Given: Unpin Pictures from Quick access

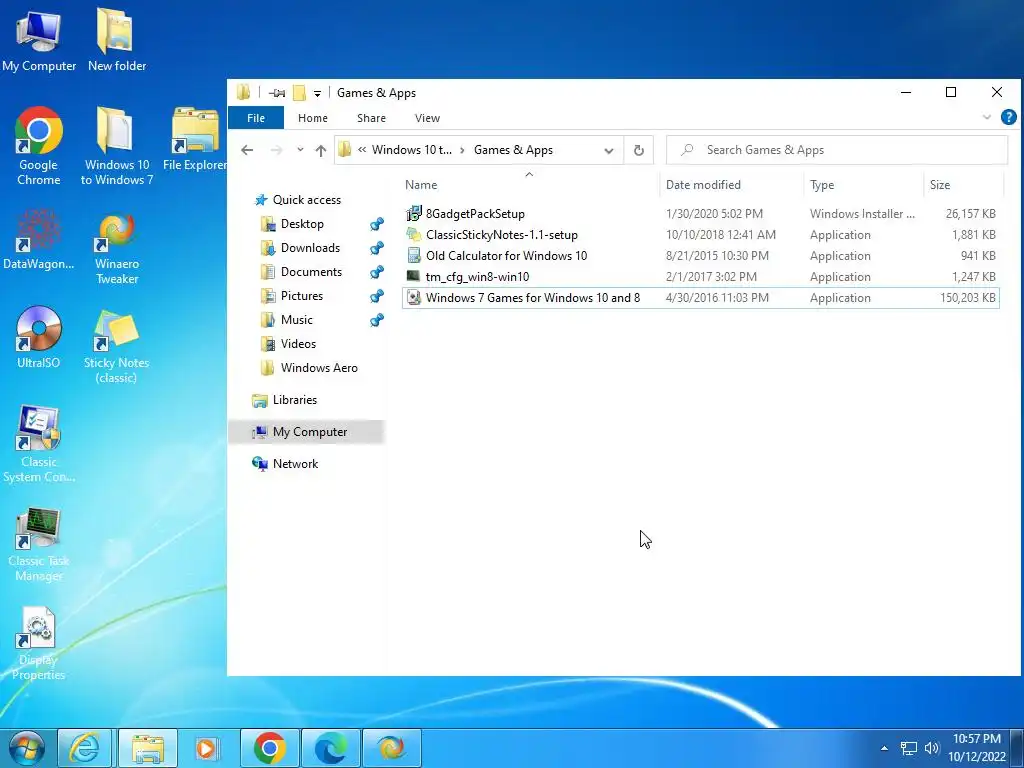Looking at the screenshot, I should [377, 296].
